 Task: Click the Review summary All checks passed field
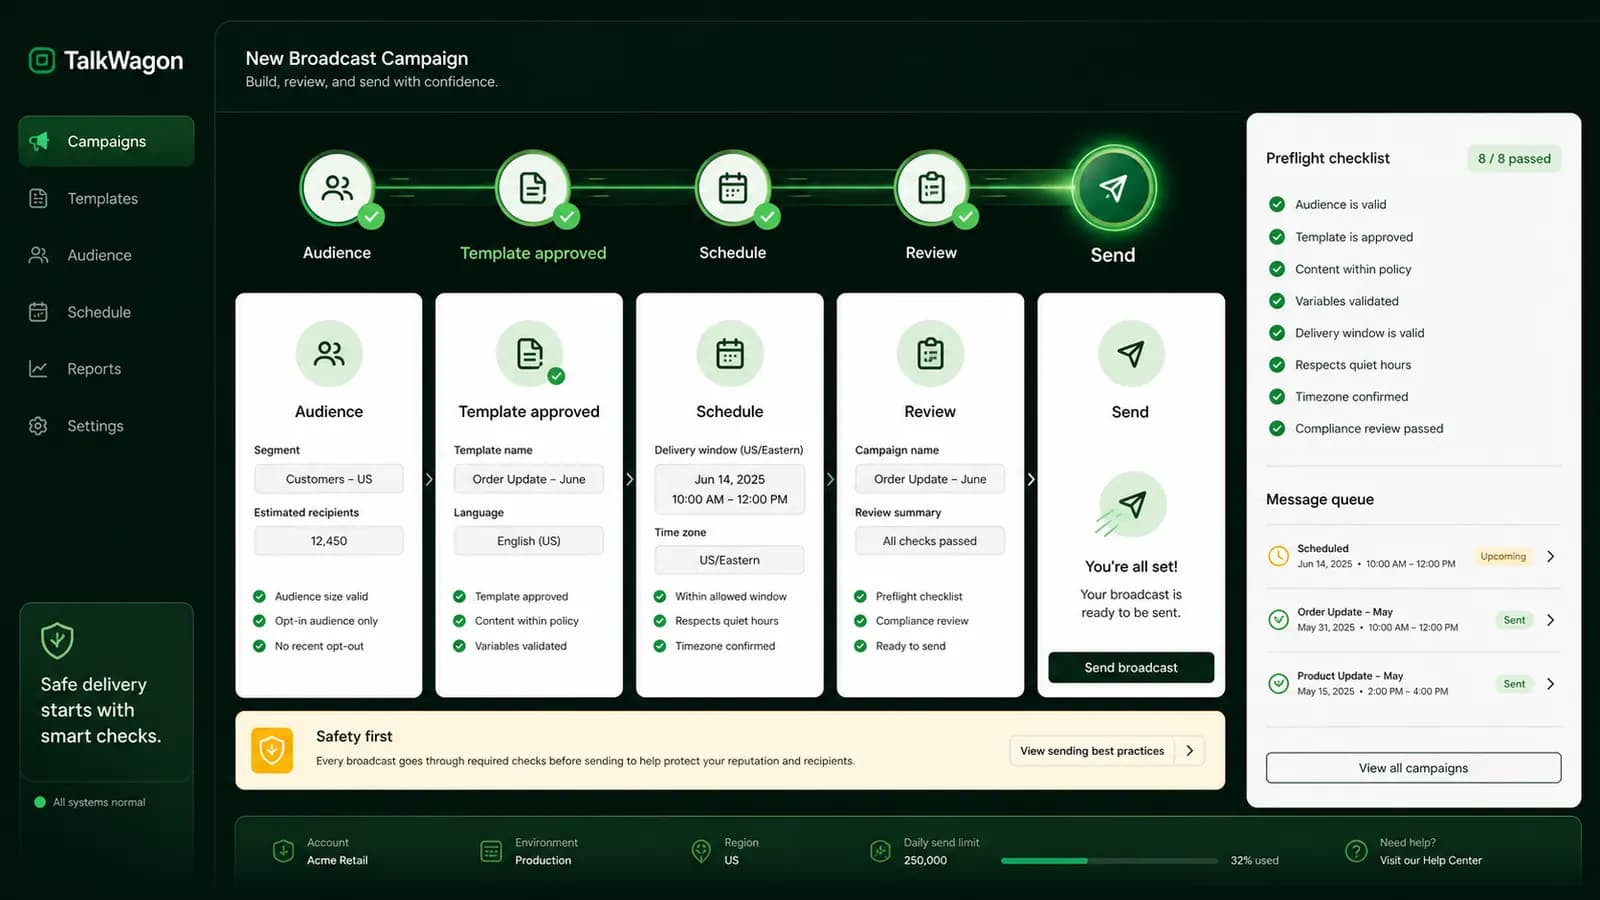point(930,541)
